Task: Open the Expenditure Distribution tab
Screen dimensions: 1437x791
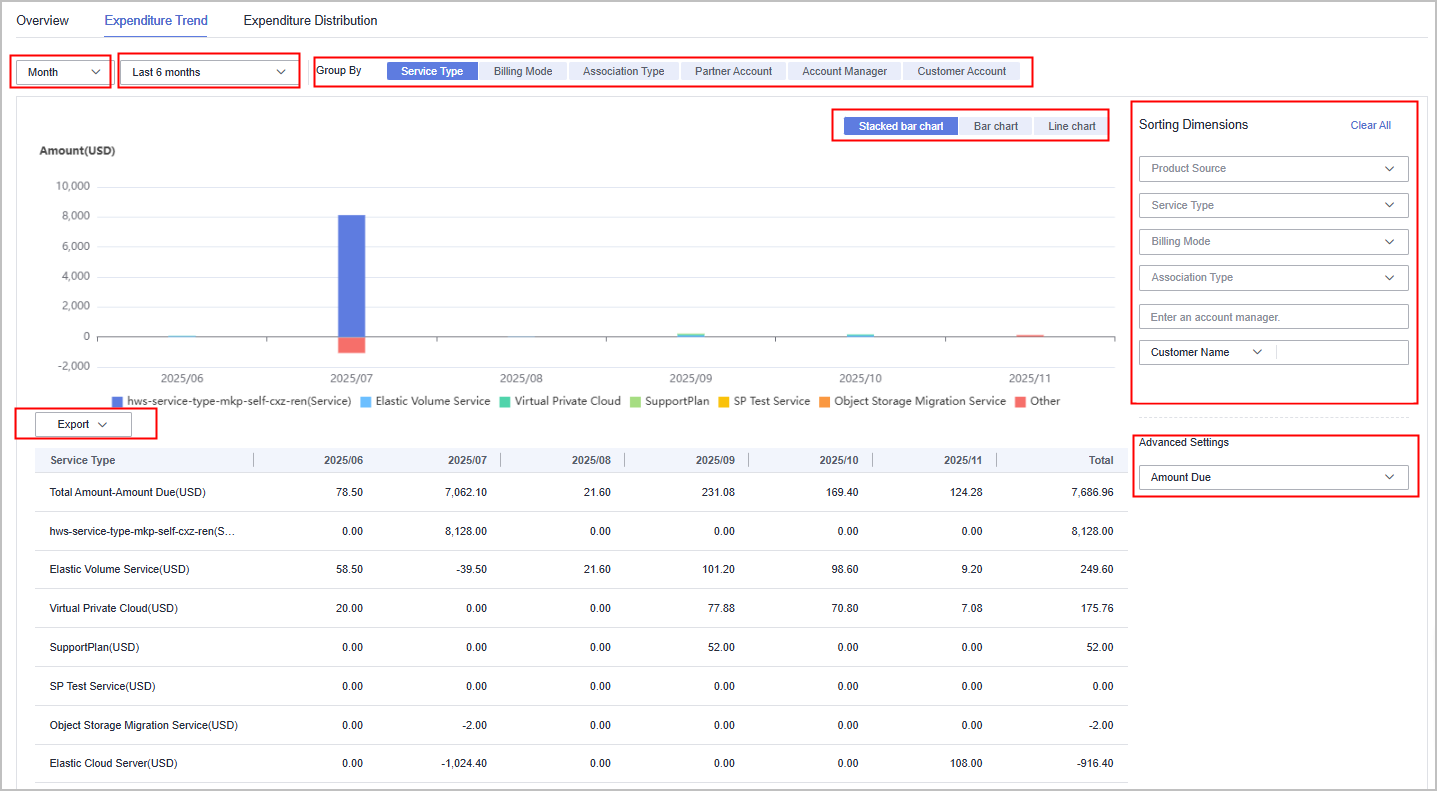Action: (x=310, y=20)
